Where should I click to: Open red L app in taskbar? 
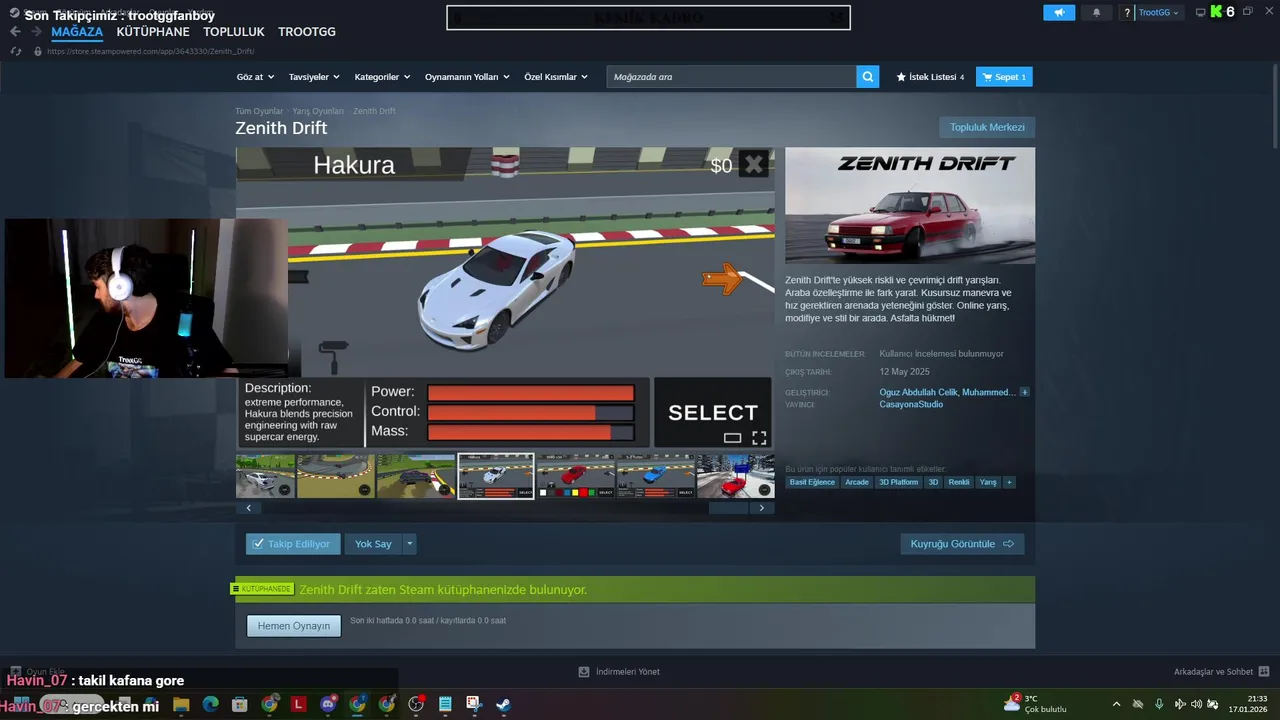(x=298, y=705)
